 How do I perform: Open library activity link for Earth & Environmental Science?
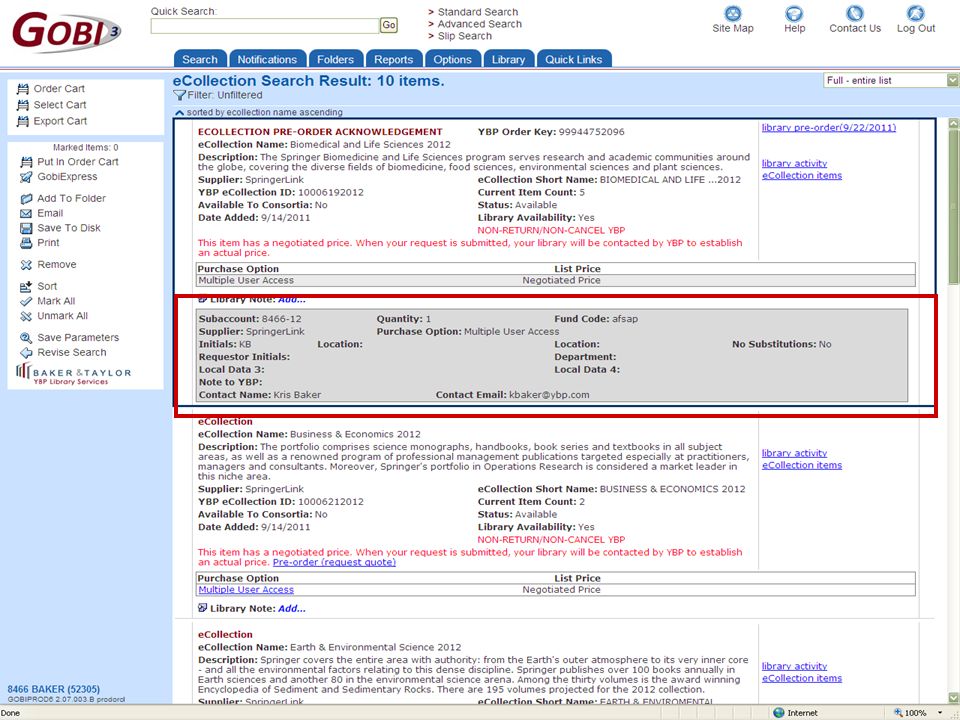(x=794, y=666)
